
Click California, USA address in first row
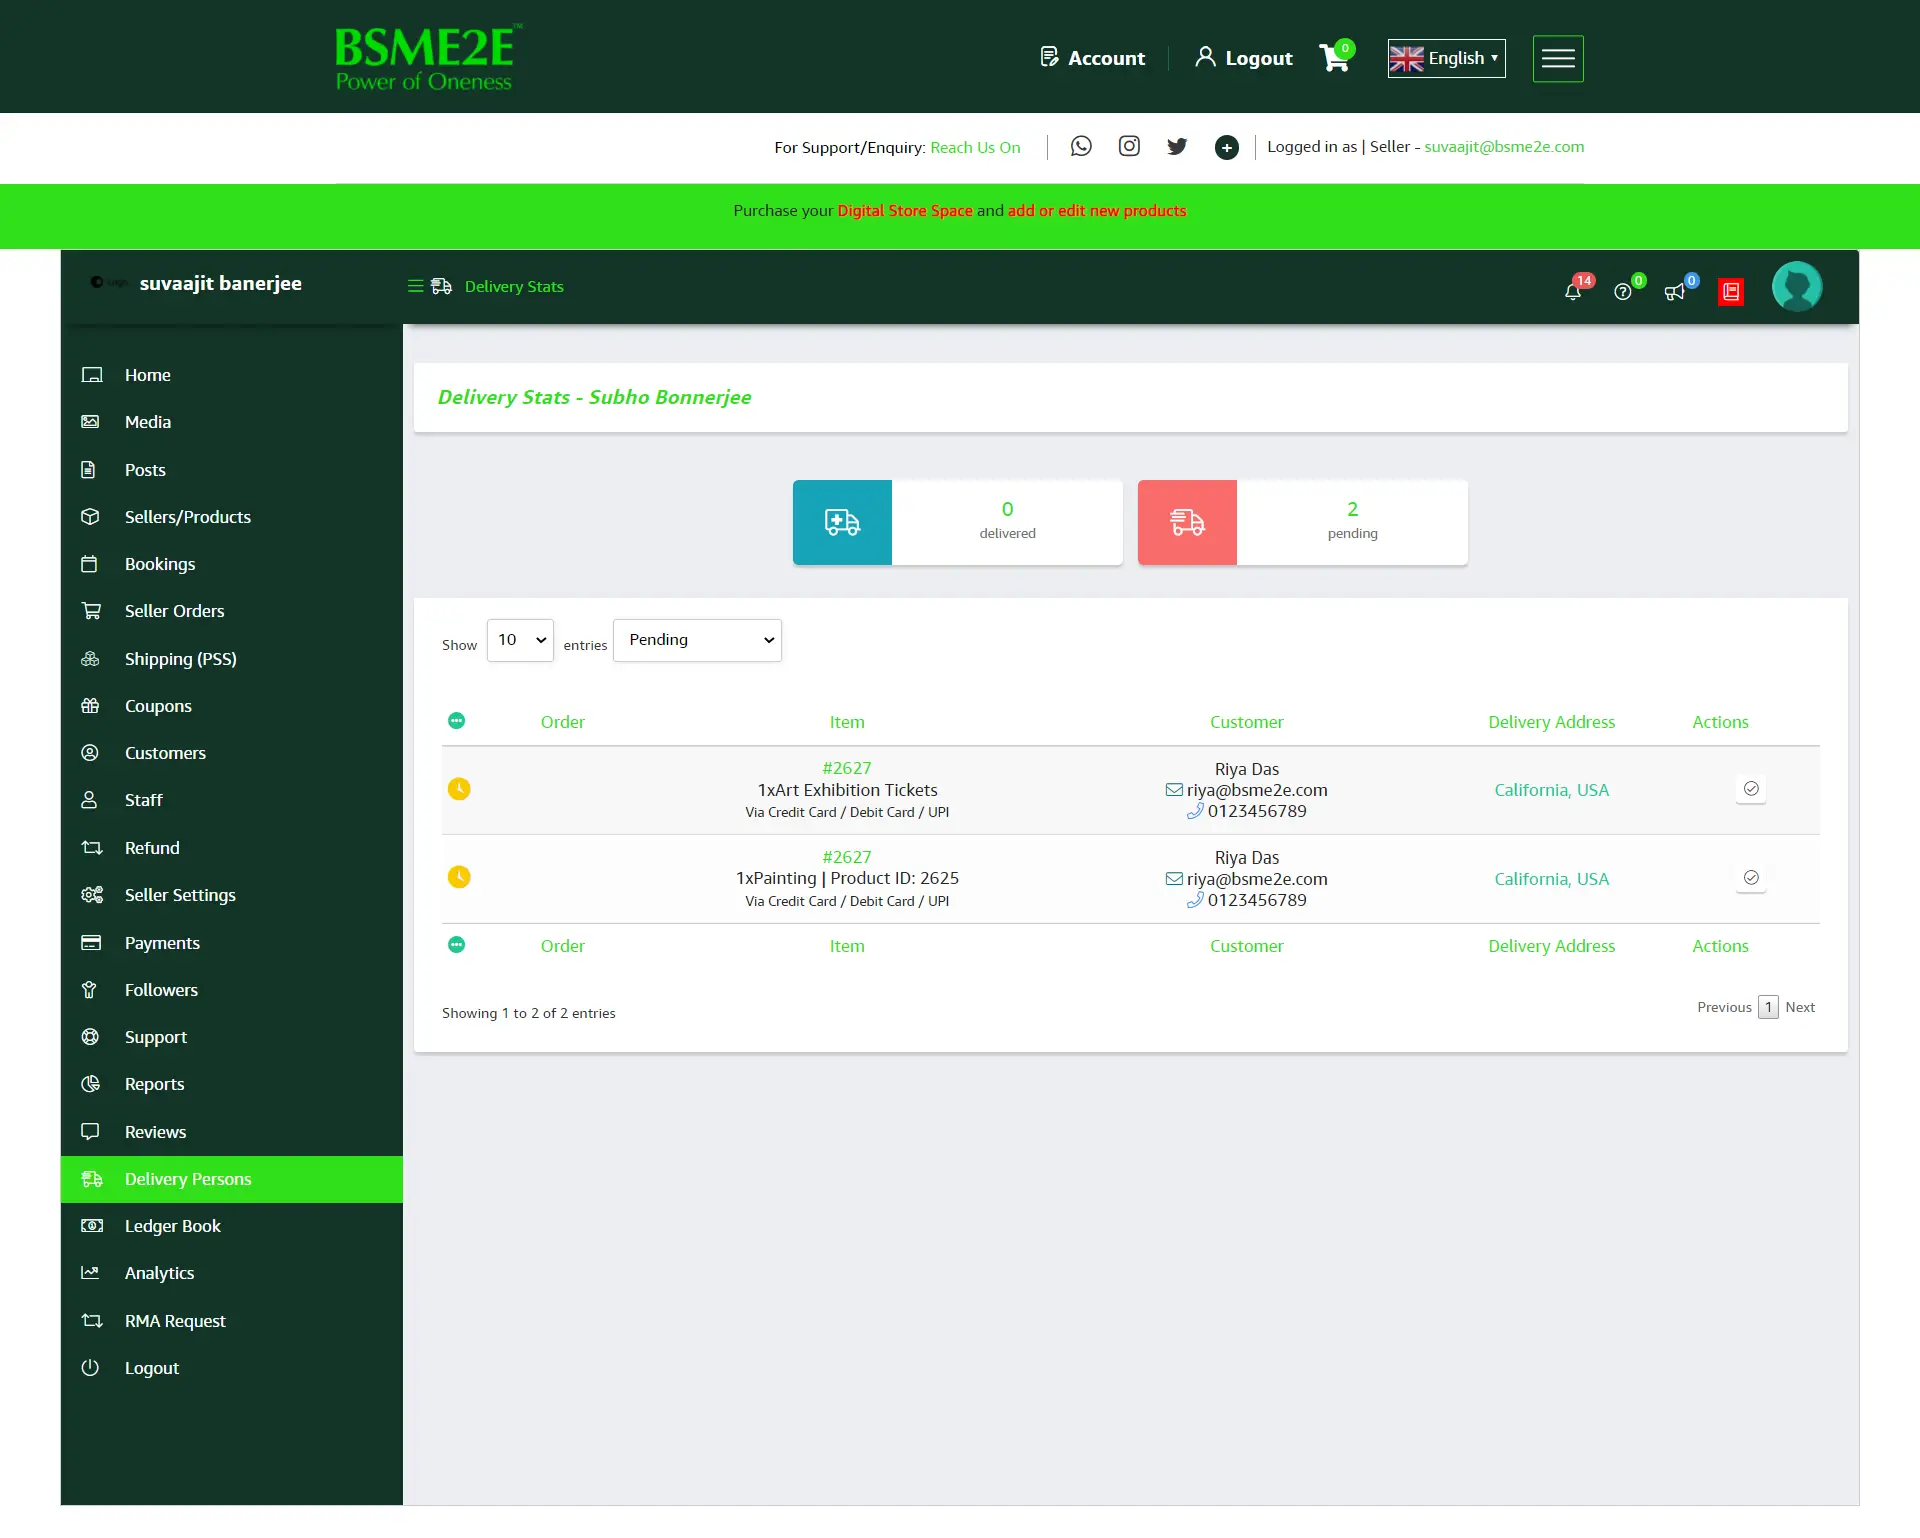click(x=1551, y=790)
